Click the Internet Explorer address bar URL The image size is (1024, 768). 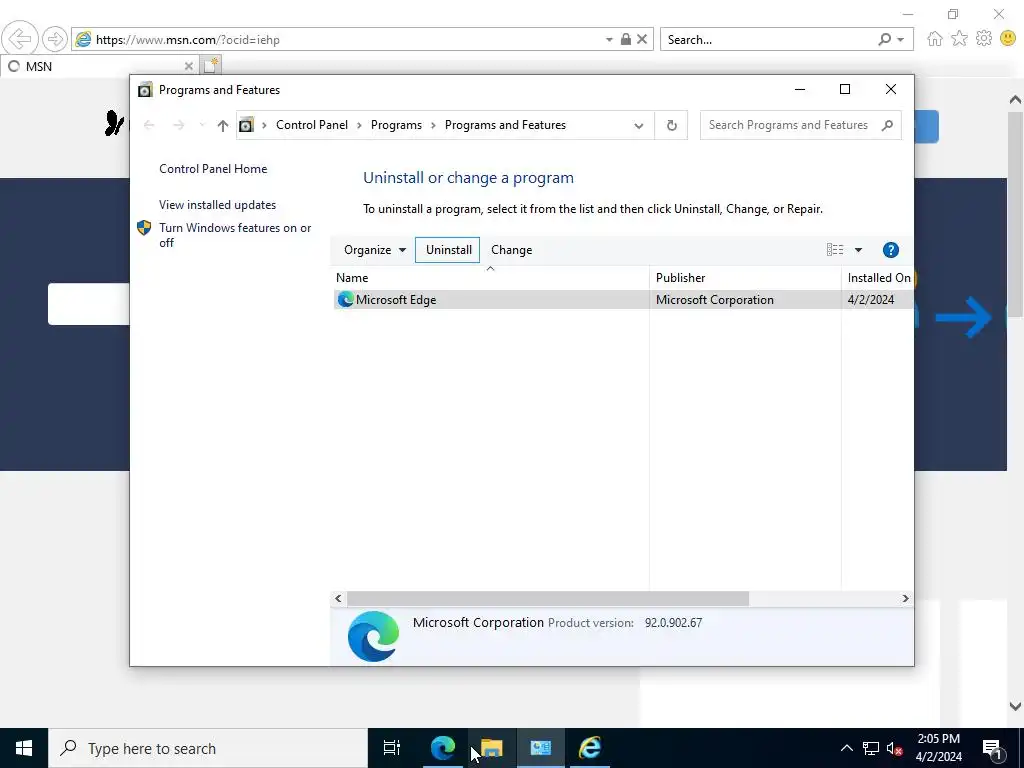pos(188,40)
